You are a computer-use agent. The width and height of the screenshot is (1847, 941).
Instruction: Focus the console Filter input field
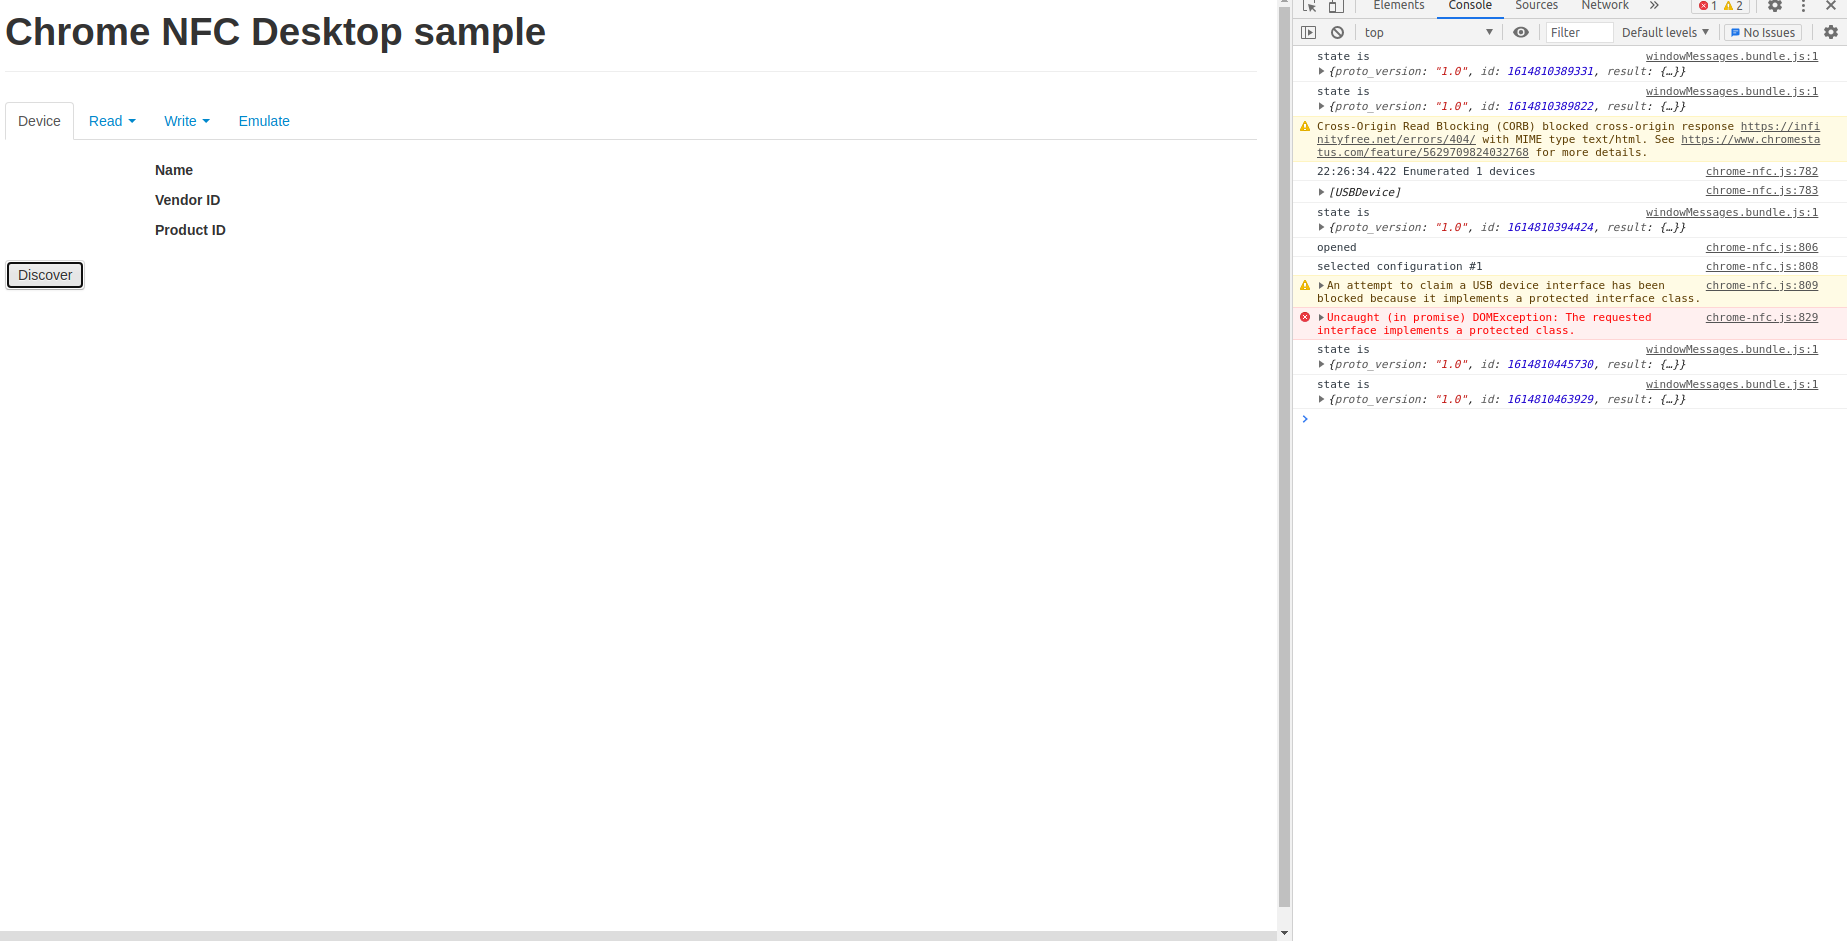pyautogui.click(x=1579, y=33)
